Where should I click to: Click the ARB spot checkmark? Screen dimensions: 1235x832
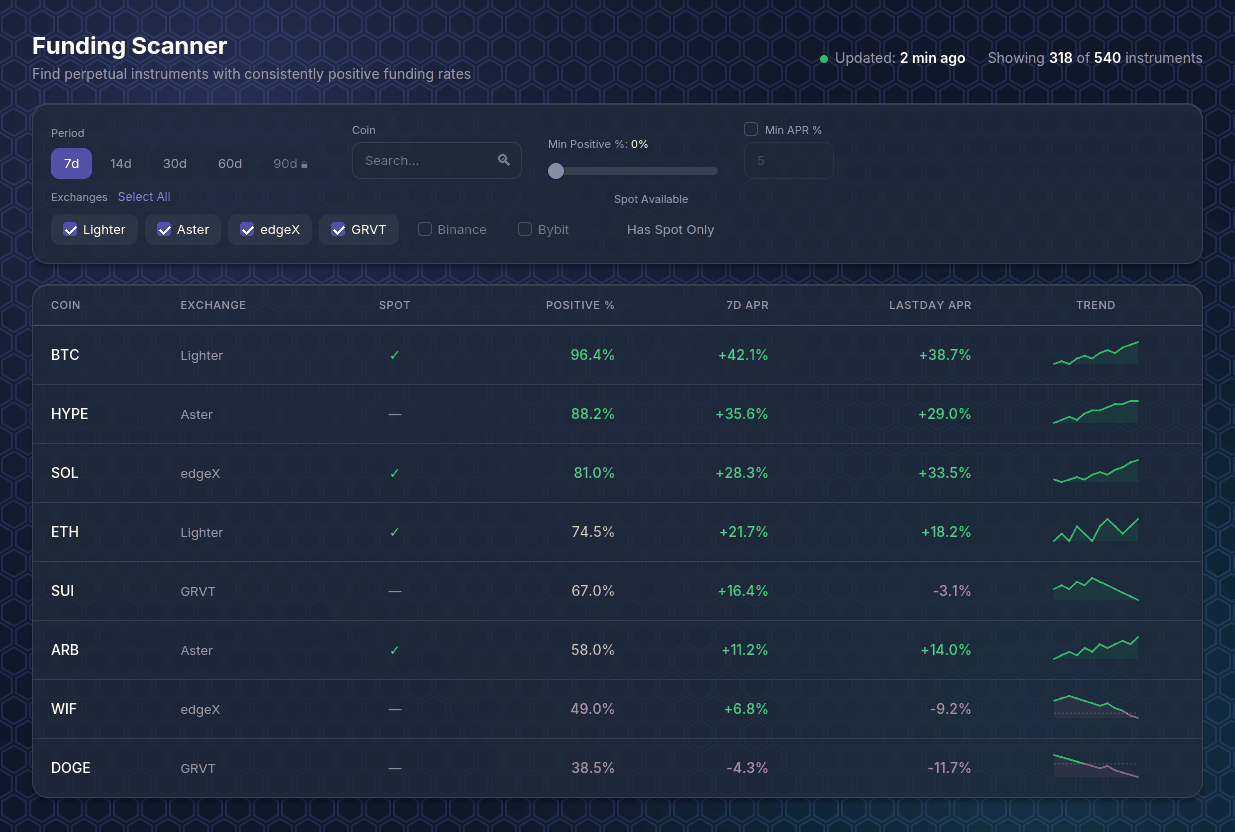pos(395,650)
